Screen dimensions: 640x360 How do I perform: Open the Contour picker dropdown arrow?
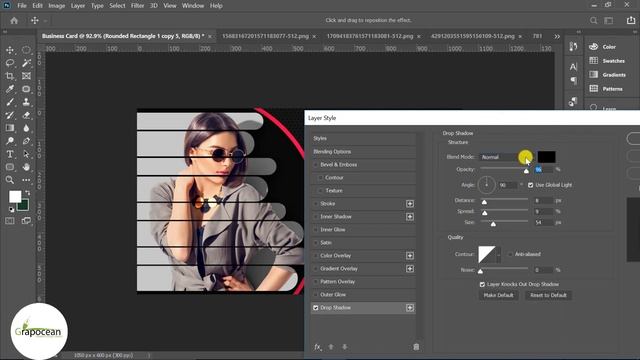(x=498, y=254)
